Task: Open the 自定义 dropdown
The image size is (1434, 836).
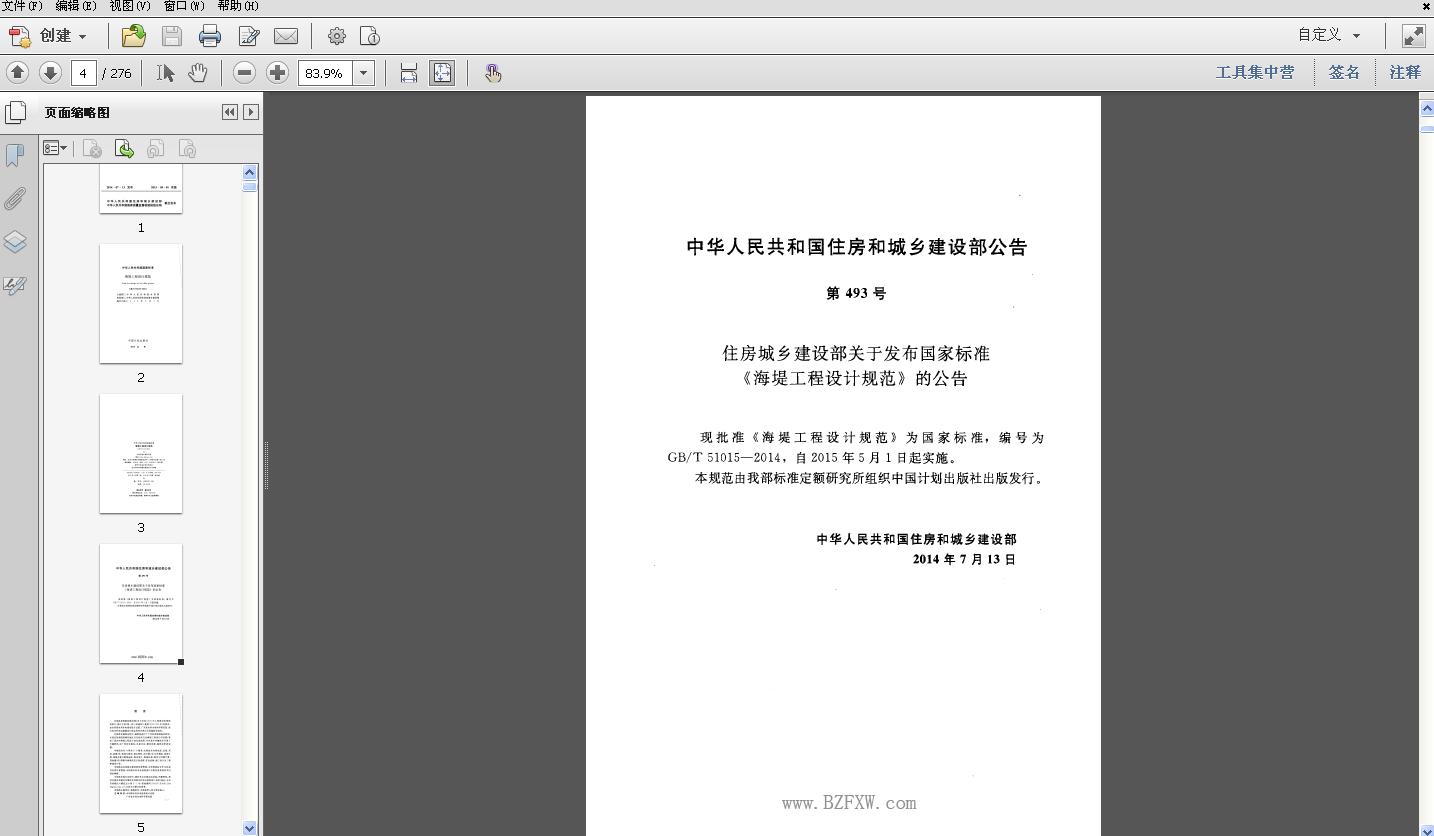Action: [x=1329, y=35]
